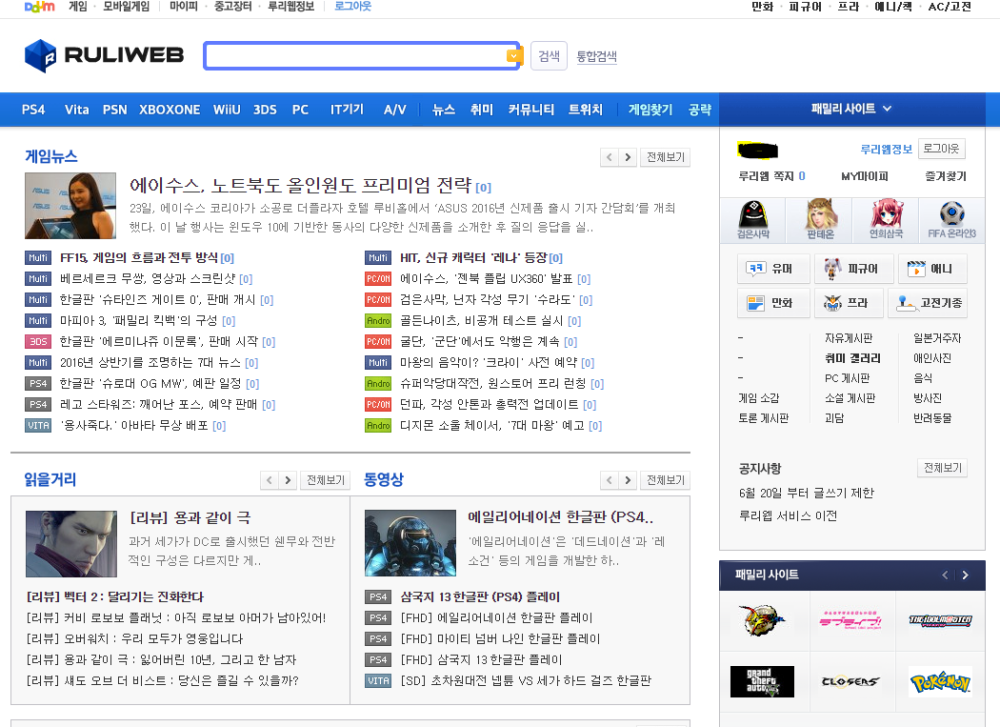The height and width of the screenshot is (727, 1000).
Task: Open the search box dropdown arrow
Action: [514, 56]
